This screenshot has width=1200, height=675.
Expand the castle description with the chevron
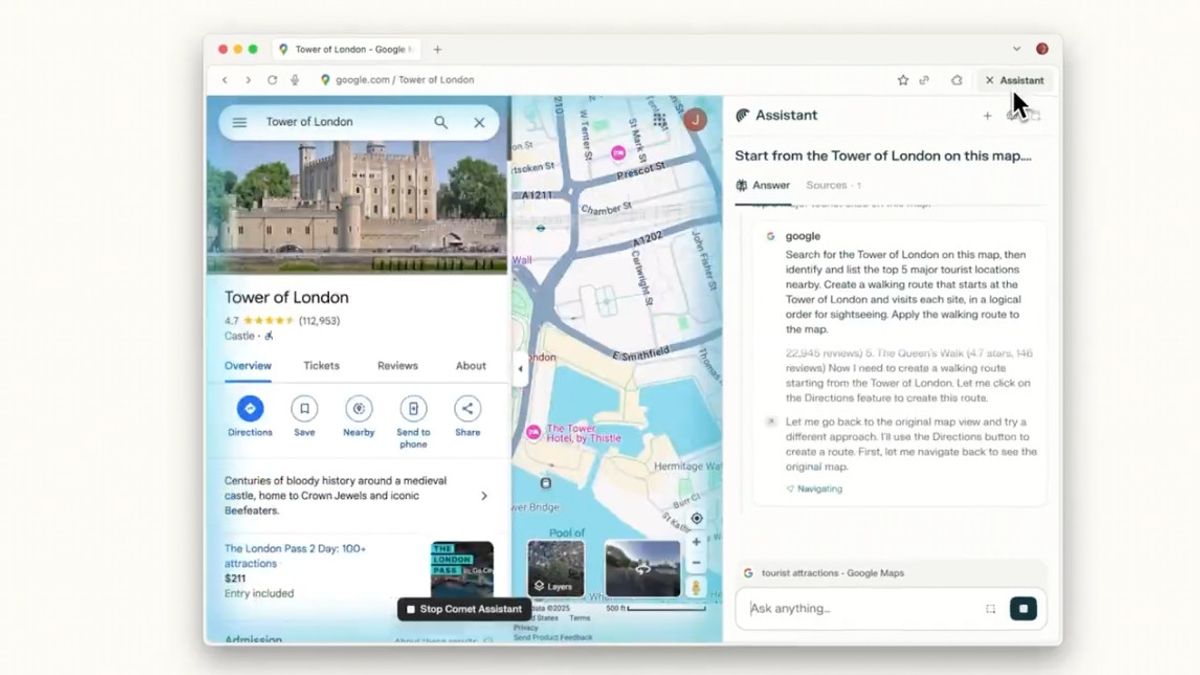click(x=484, y=496)
